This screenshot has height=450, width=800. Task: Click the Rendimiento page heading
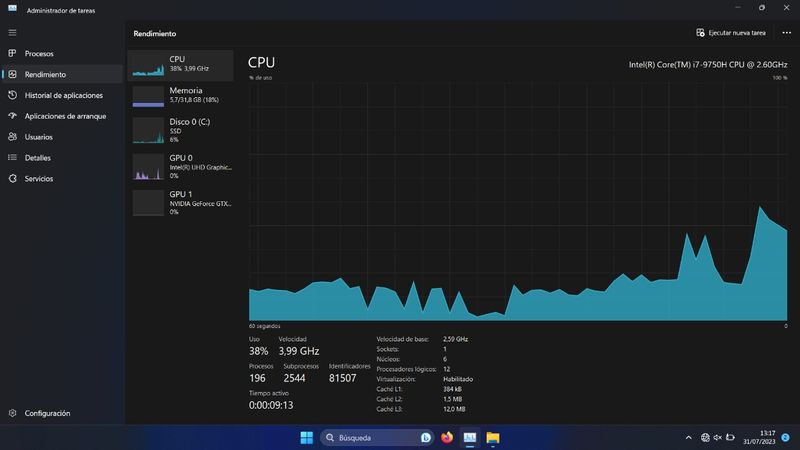155,34
